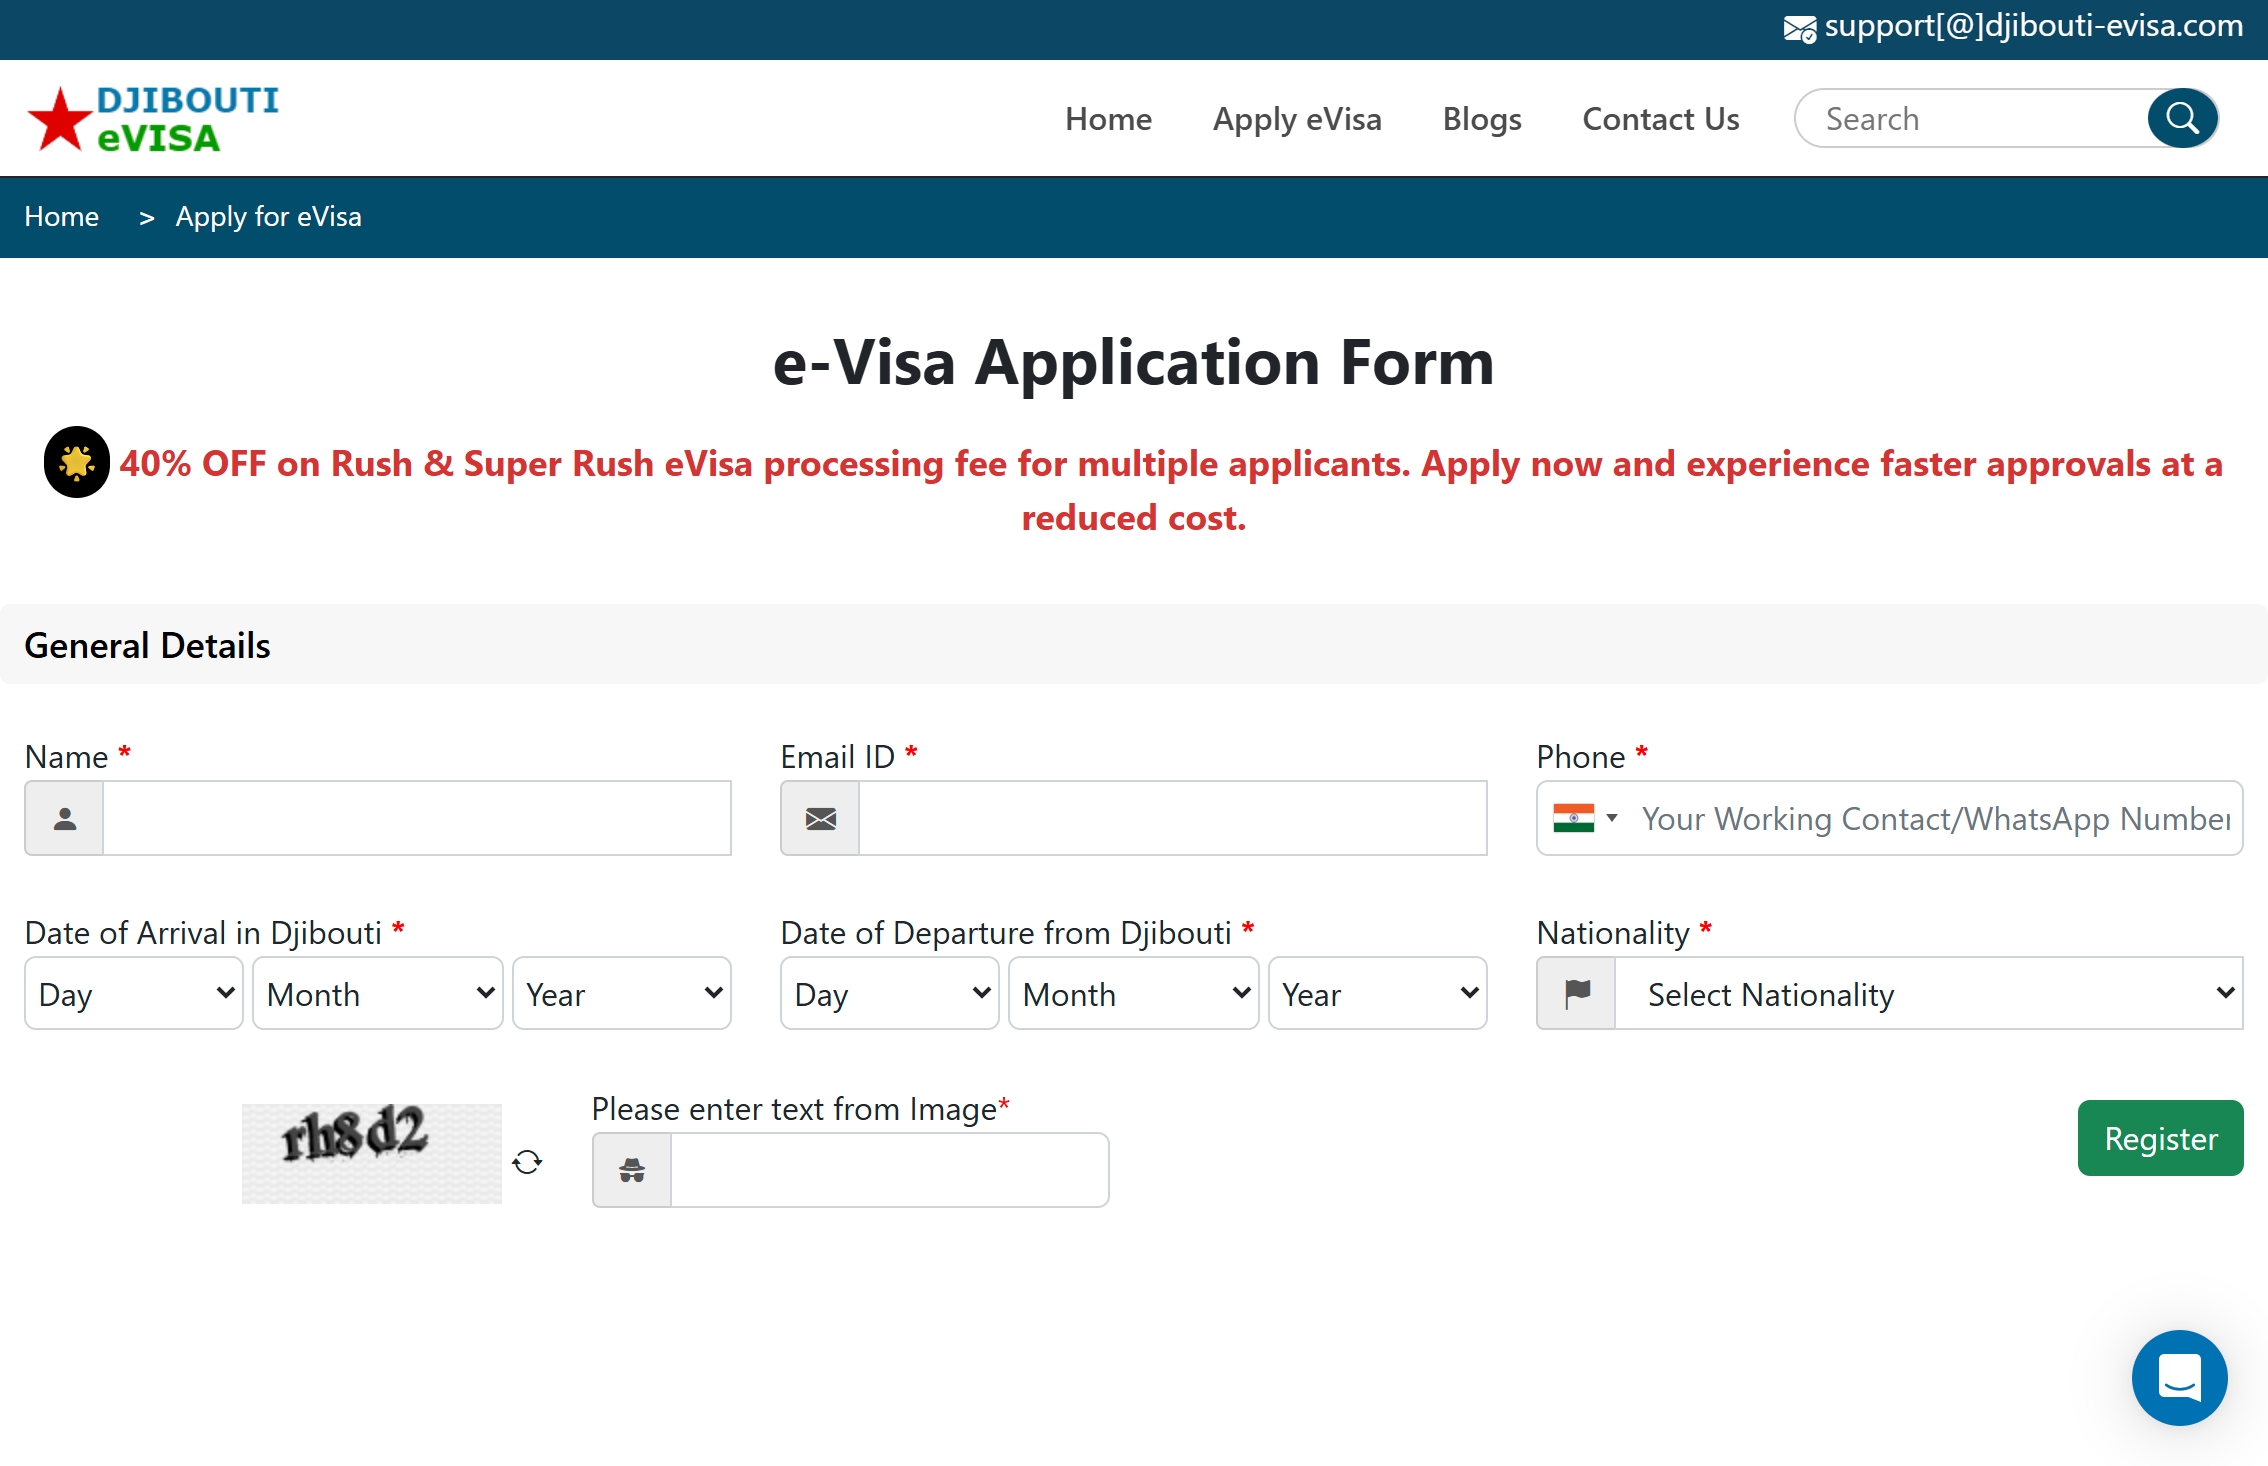
Task: Open the live chat widget
Action: click(2179, 1377)
